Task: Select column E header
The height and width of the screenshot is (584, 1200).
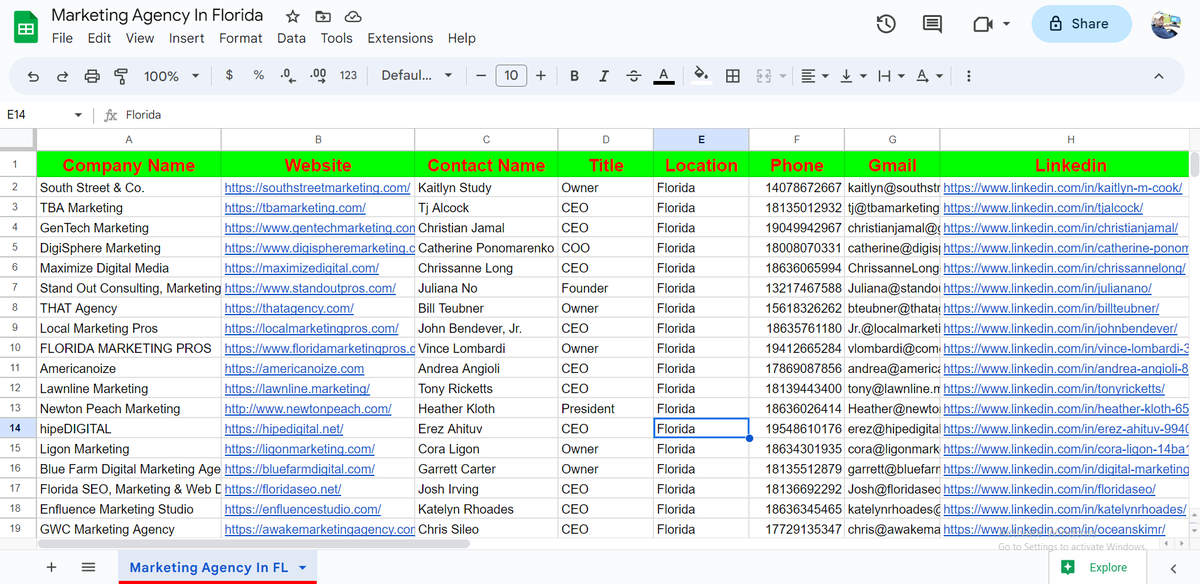Action: 701,140
